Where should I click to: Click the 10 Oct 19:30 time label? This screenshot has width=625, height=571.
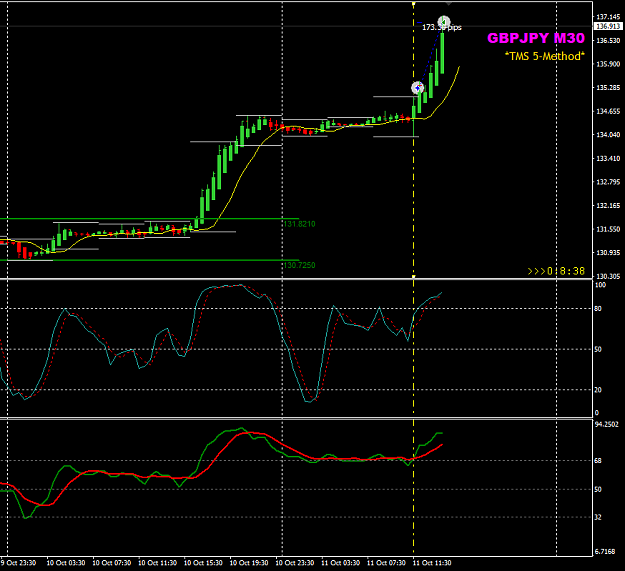tap(249, 563)
